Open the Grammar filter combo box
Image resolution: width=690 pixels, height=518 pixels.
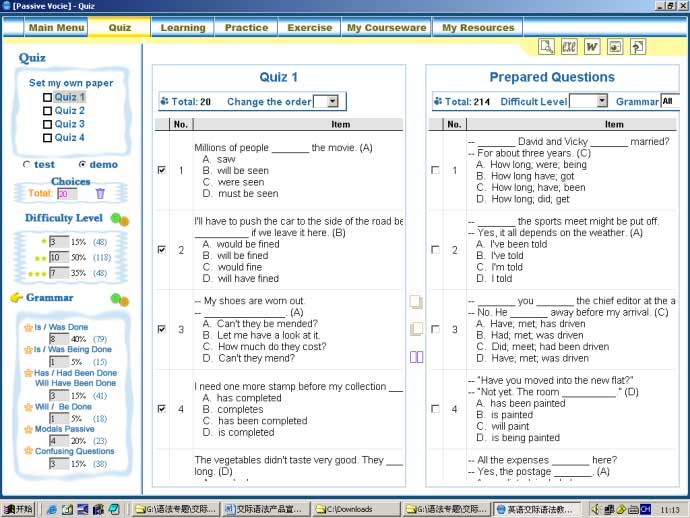(x=670, y=101)
